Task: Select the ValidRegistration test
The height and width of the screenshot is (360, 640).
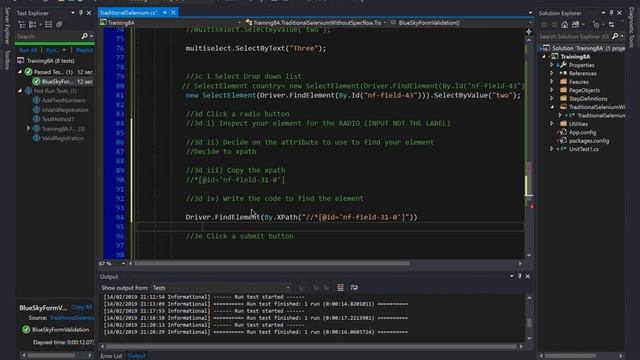Action: [63, 138]
